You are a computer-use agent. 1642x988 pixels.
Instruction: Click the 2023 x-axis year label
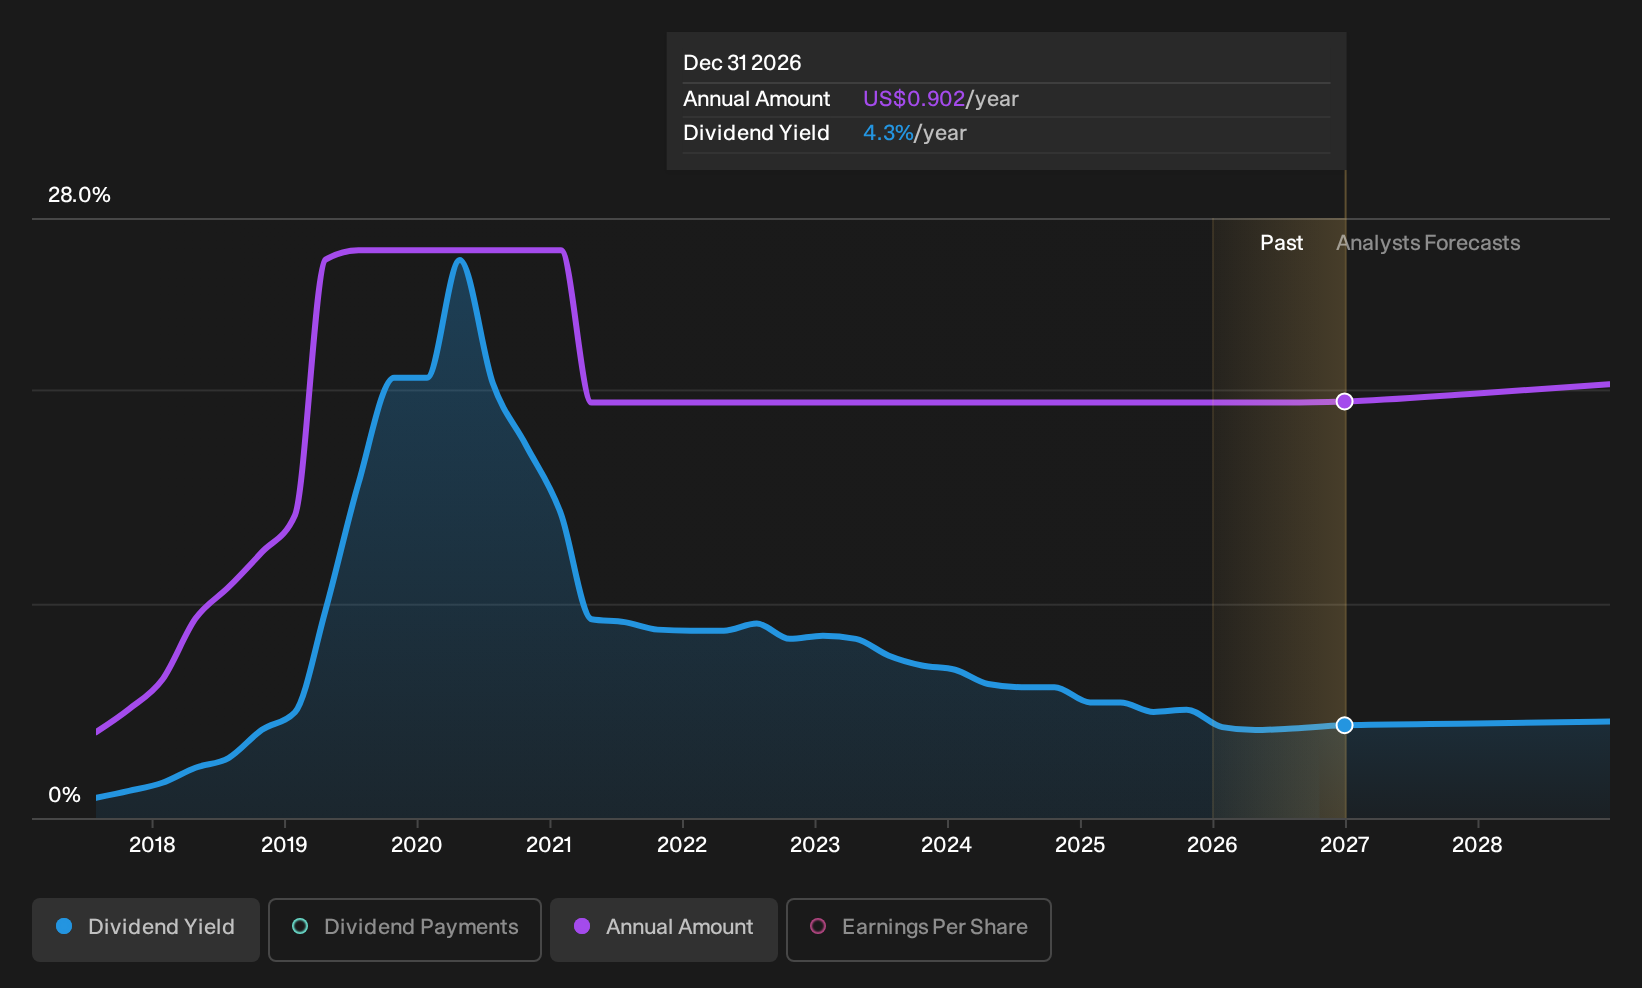815,845
